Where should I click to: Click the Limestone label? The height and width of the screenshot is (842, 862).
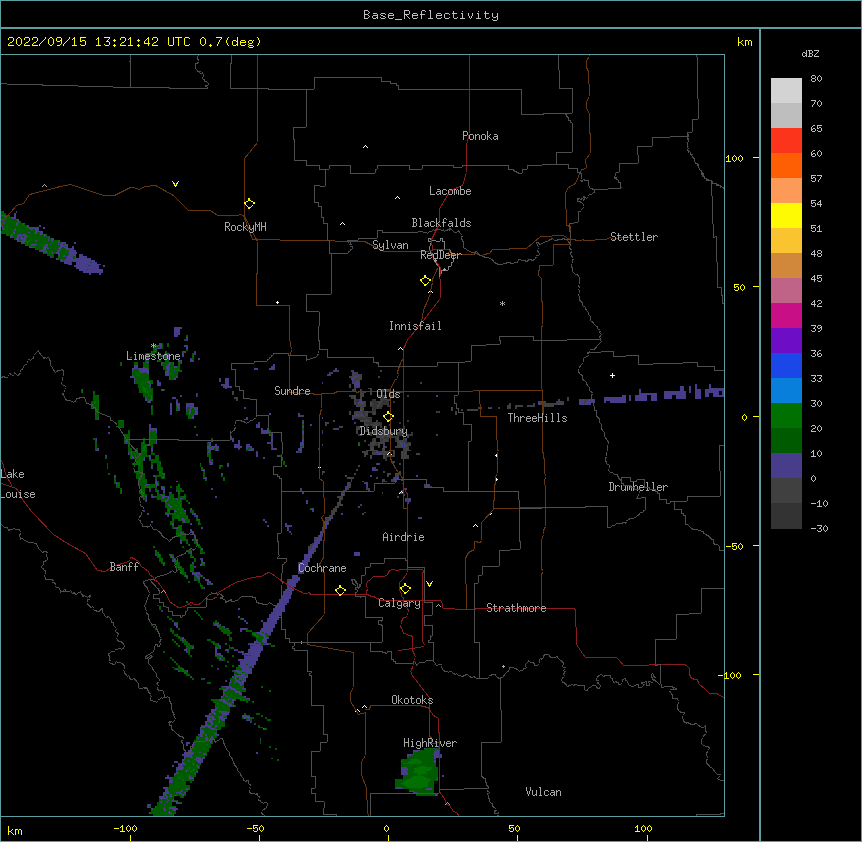coord(153,356)
